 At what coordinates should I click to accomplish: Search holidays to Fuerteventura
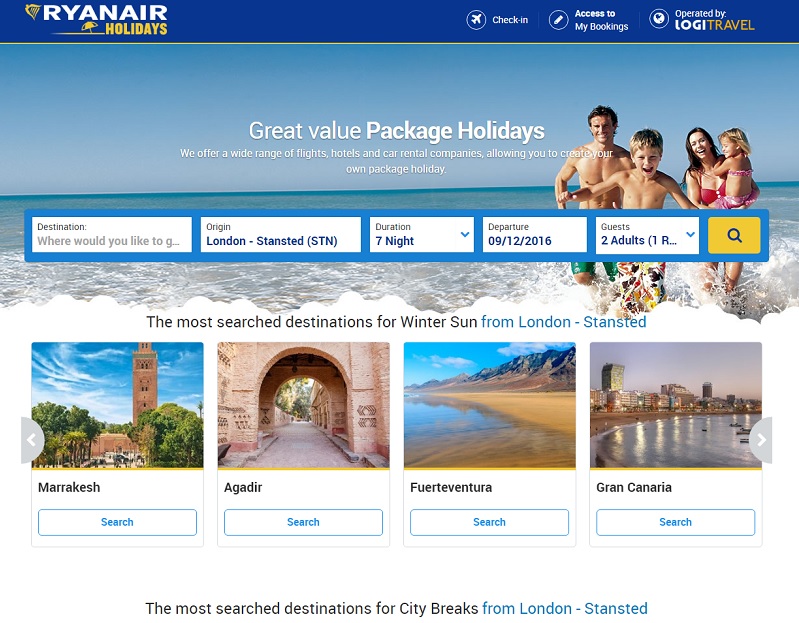[489, 522]
